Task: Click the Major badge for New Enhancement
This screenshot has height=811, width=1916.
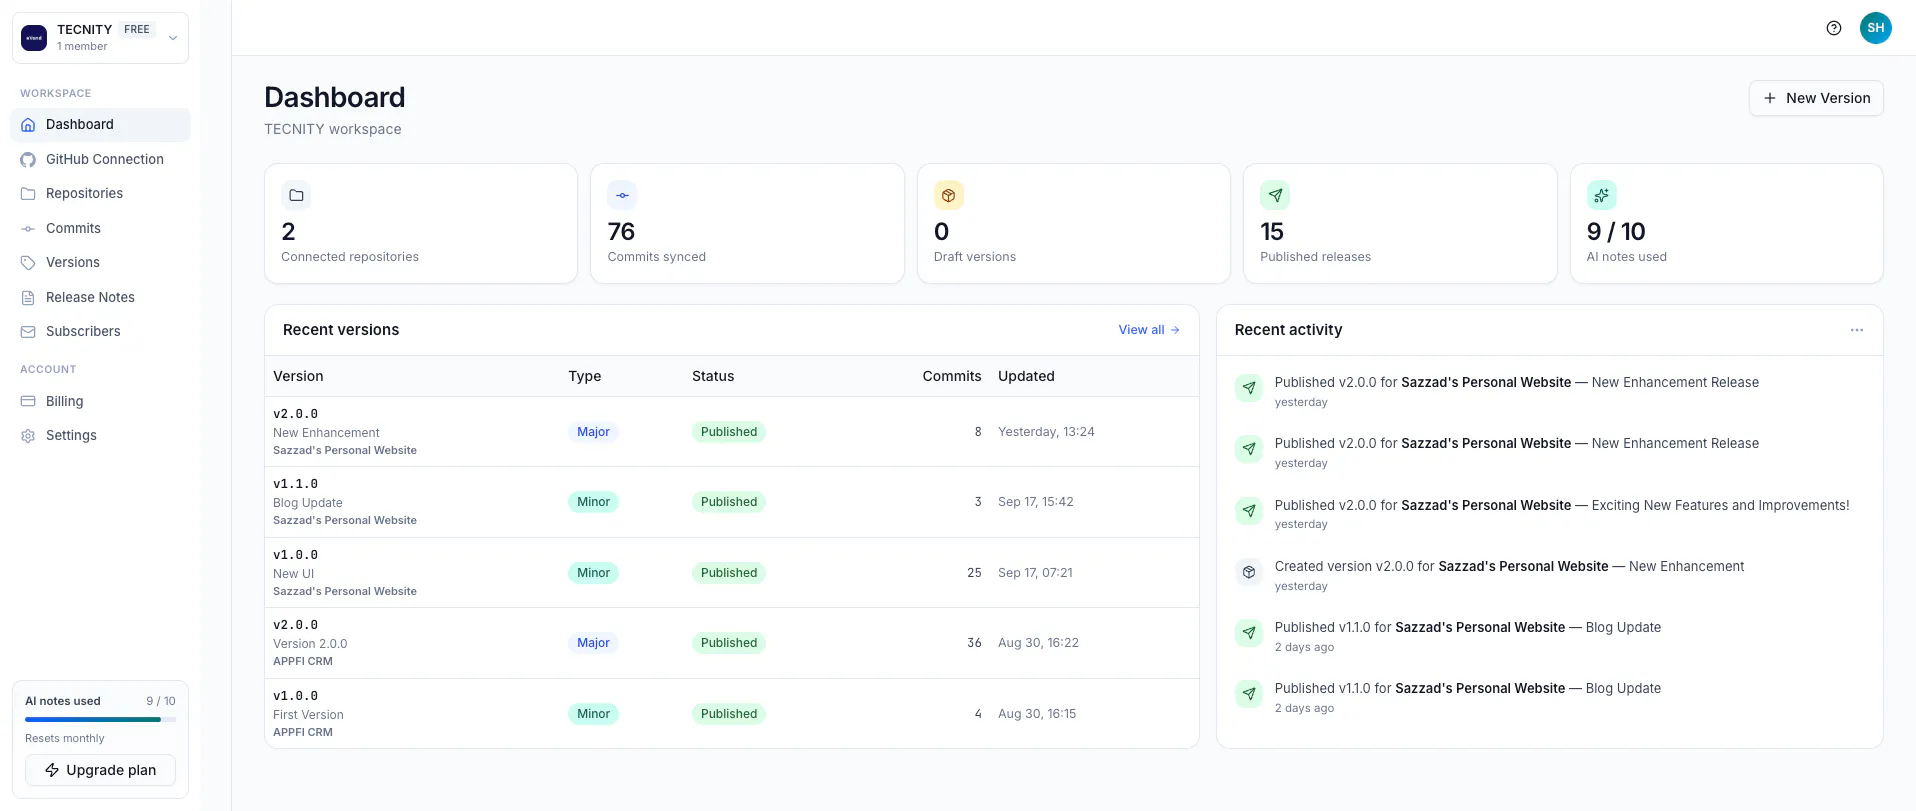Action: pyautogui.click(x=593, y=432)
